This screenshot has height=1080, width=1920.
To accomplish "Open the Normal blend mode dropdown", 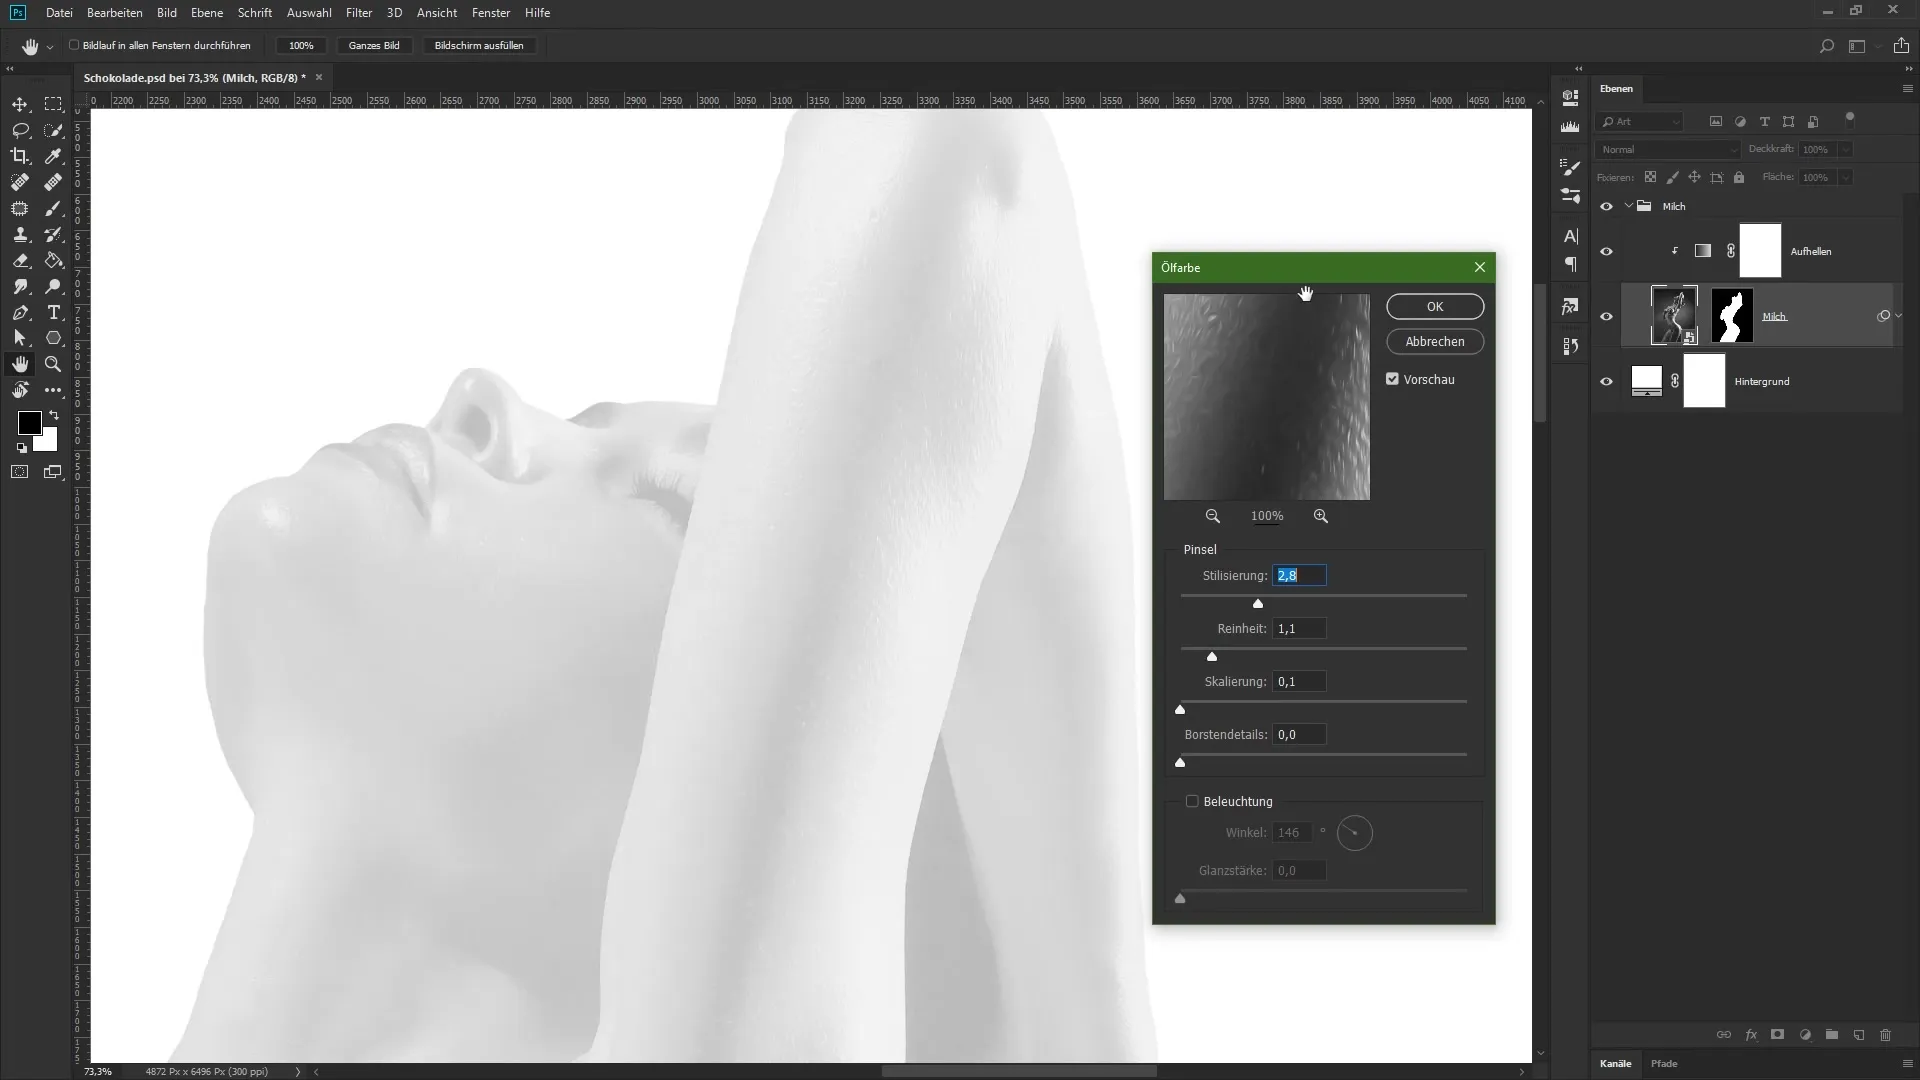I will [1668, 149].
